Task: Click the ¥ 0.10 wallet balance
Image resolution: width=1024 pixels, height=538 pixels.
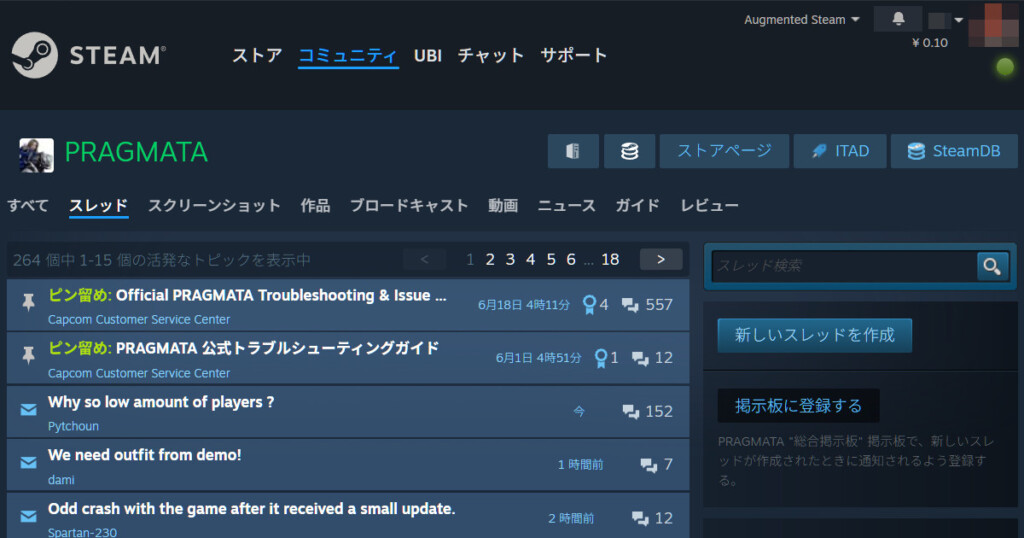Action: point(929,43)
